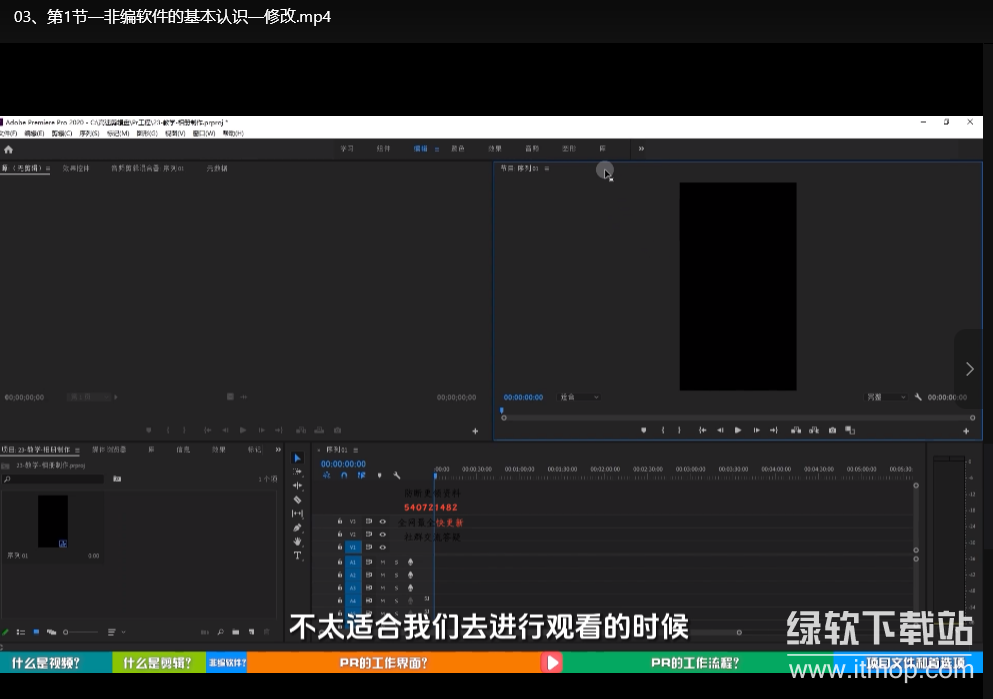Add marker in the timeline header
The height and width of the screenshot is (699, 993).
tap(379, 475)
